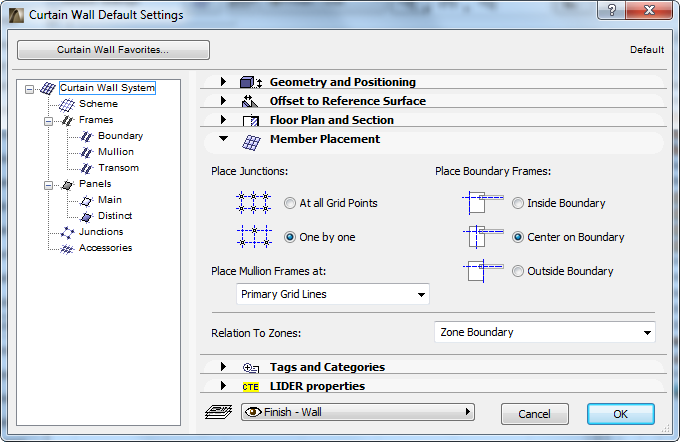Click the Offset to Reference Surface icon
680x442 pixels.
pos(250,101)
